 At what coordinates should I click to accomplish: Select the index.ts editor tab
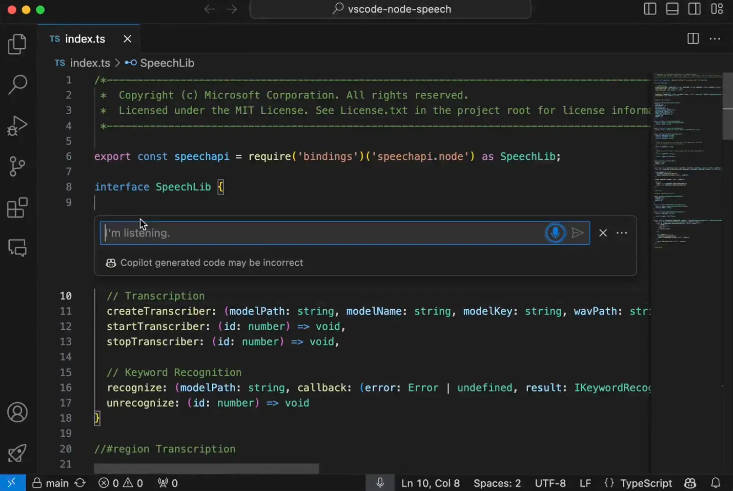[88, 39]
